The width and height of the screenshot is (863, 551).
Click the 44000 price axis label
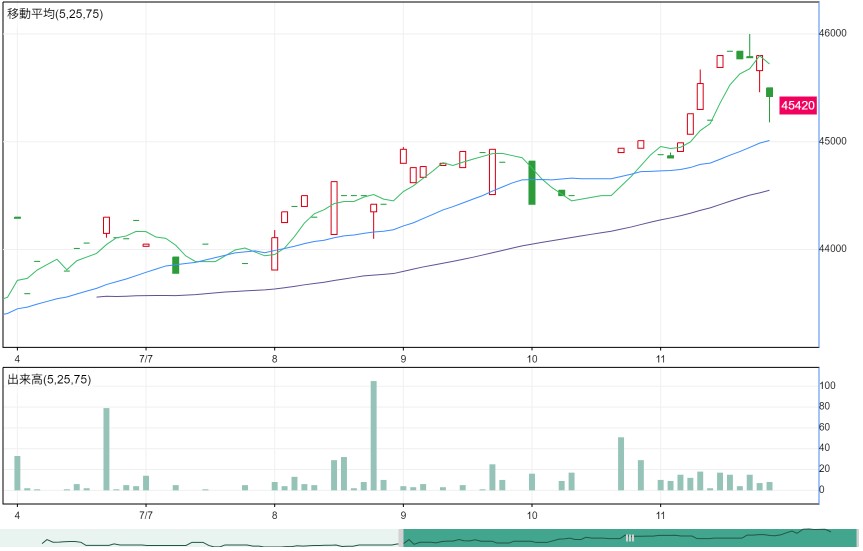833,248
